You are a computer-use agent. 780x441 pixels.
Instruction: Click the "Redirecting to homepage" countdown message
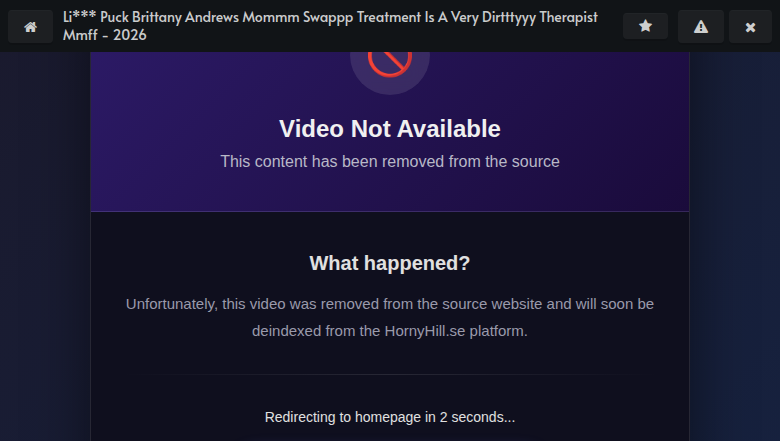(390, 417)
